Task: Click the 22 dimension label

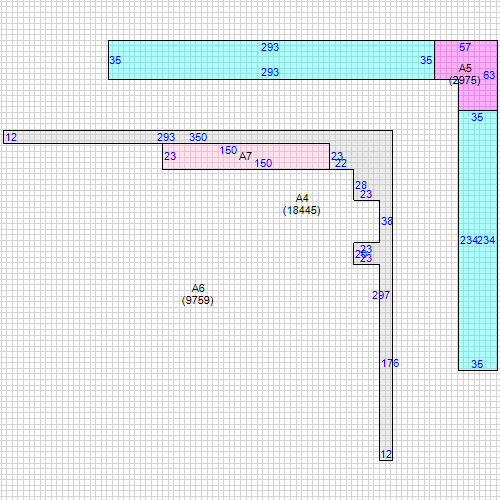Action: 341,163
